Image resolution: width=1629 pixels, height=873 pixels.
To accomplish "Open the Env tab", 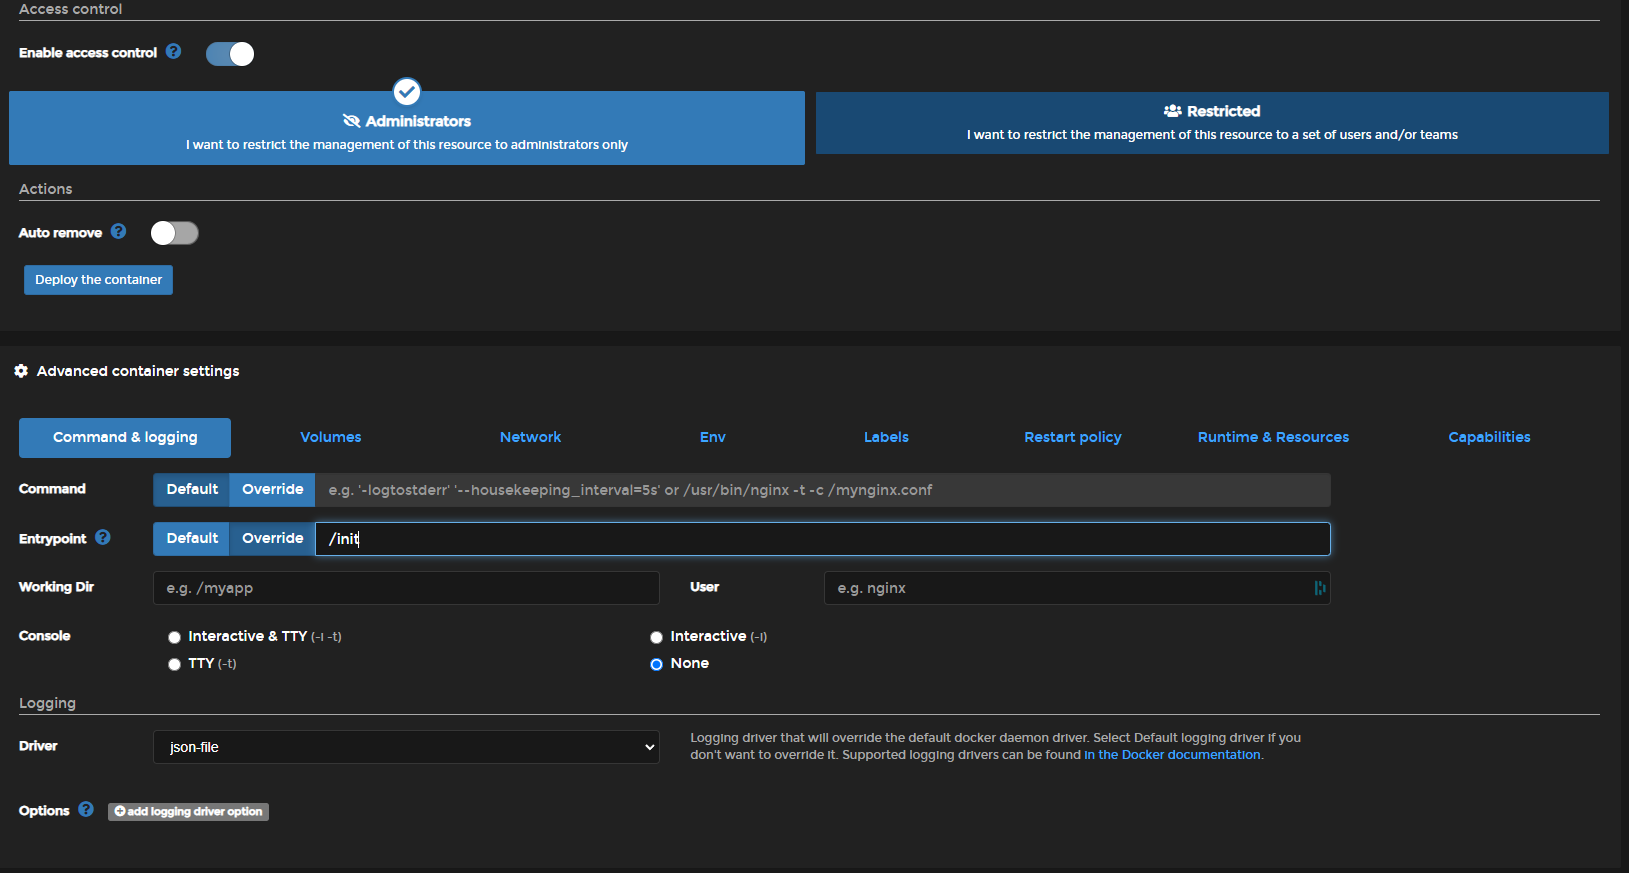I will click(x=713, y=437).
